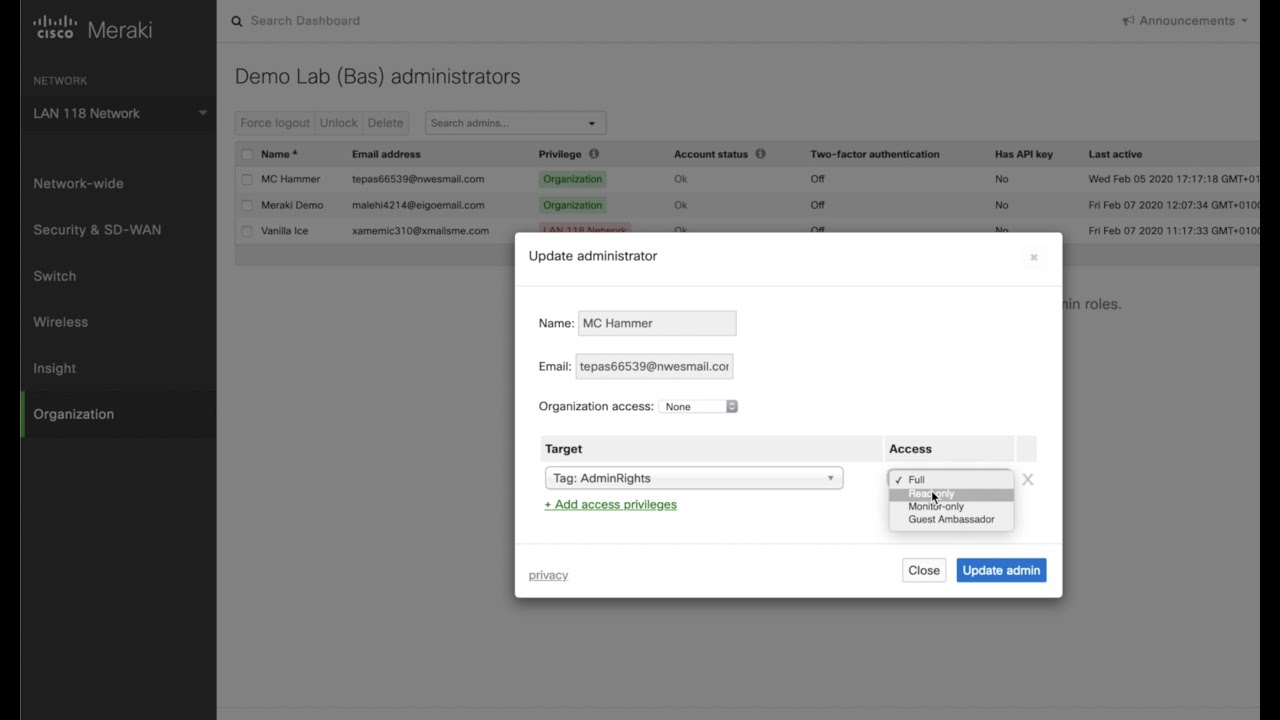
Task: Click email malehi4214@eigoemail.com
Action: pyautogui.click(x=418, y=205)
